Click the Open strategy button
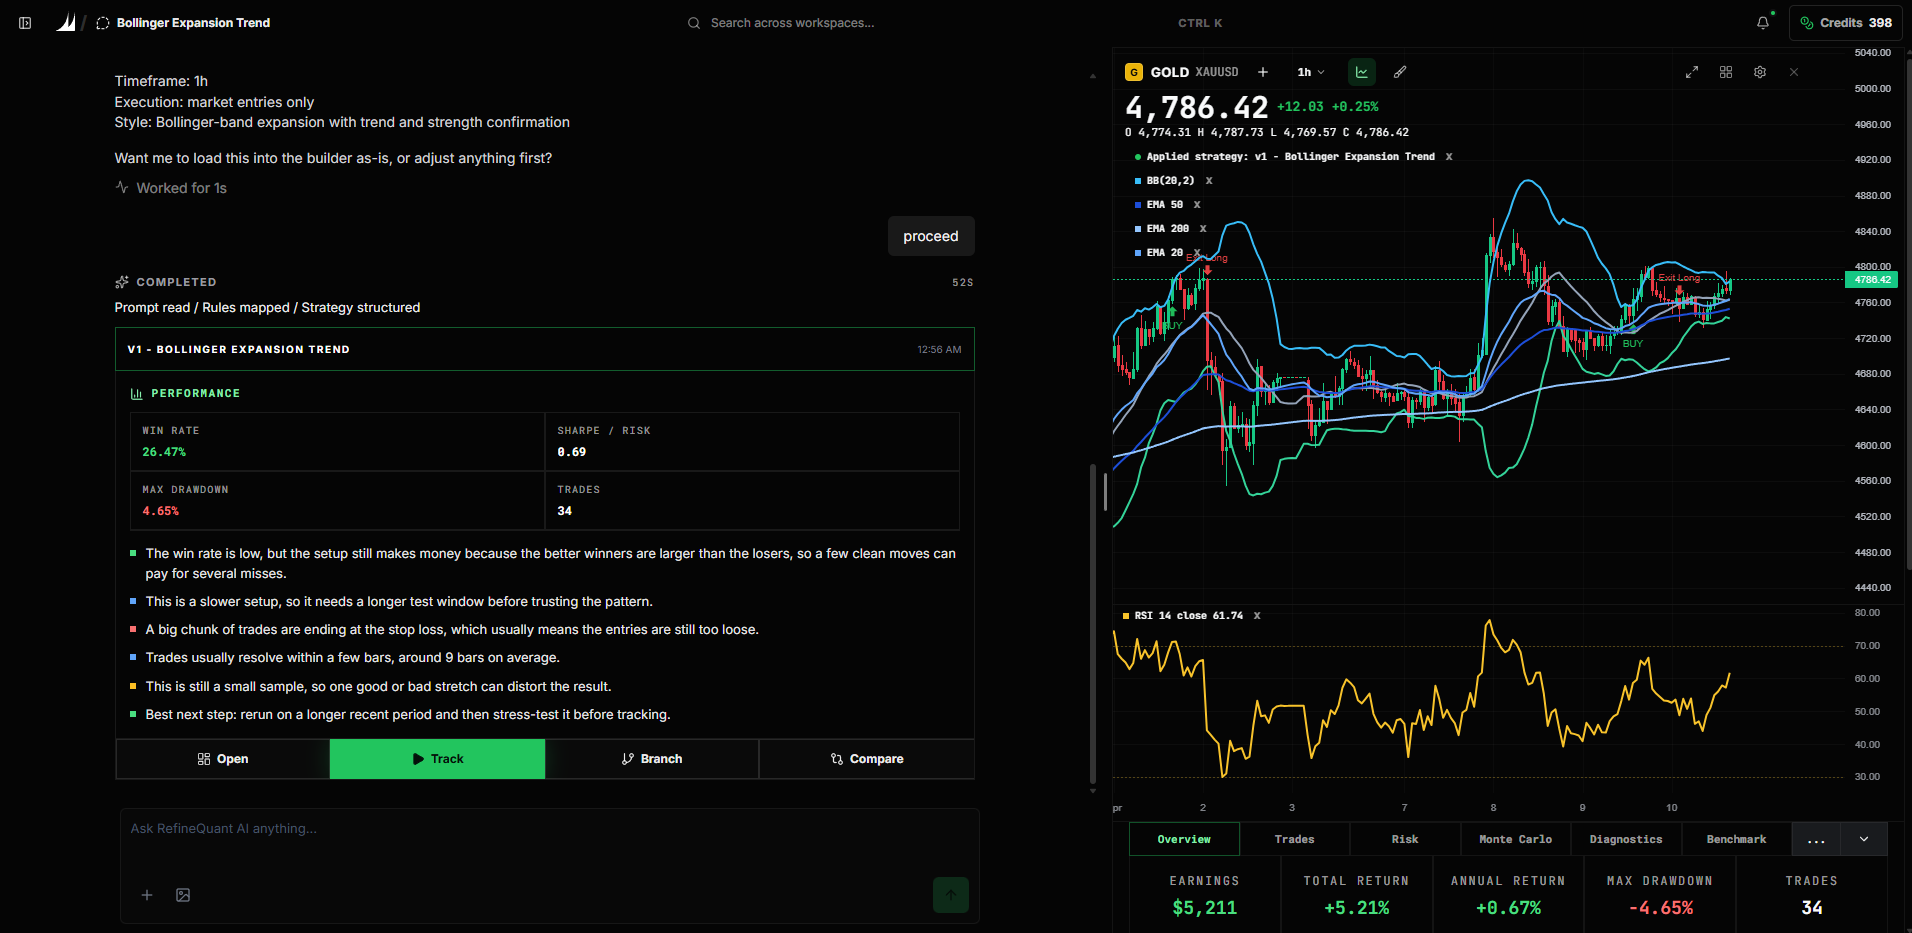 (x=223, y=759)
